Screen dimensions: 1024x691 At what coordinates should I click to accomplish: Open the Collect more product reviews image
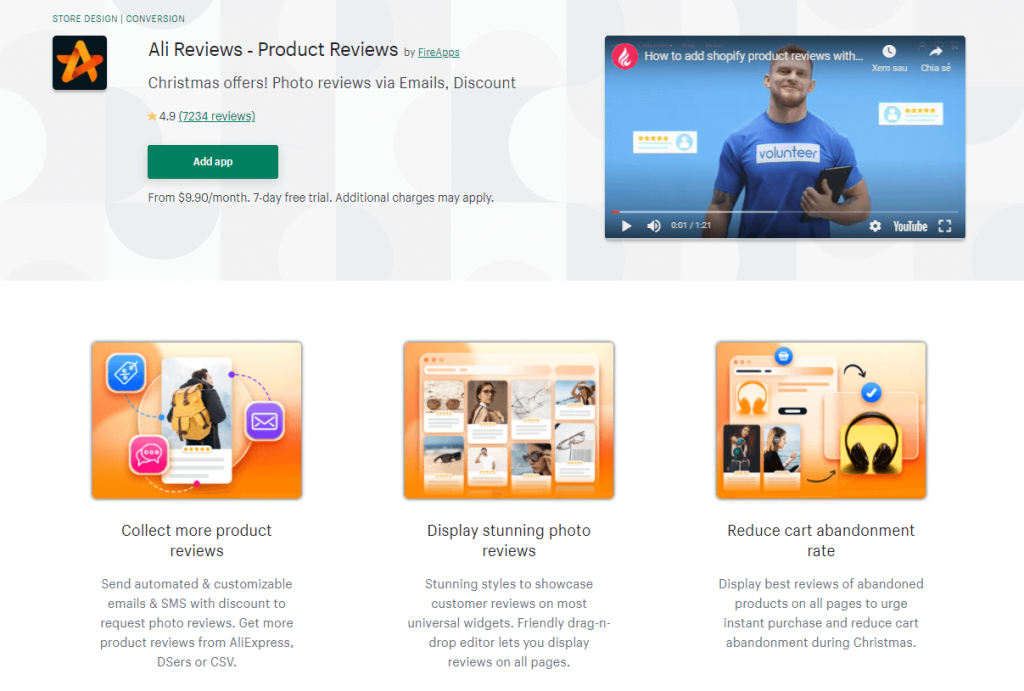click(197, 420)
